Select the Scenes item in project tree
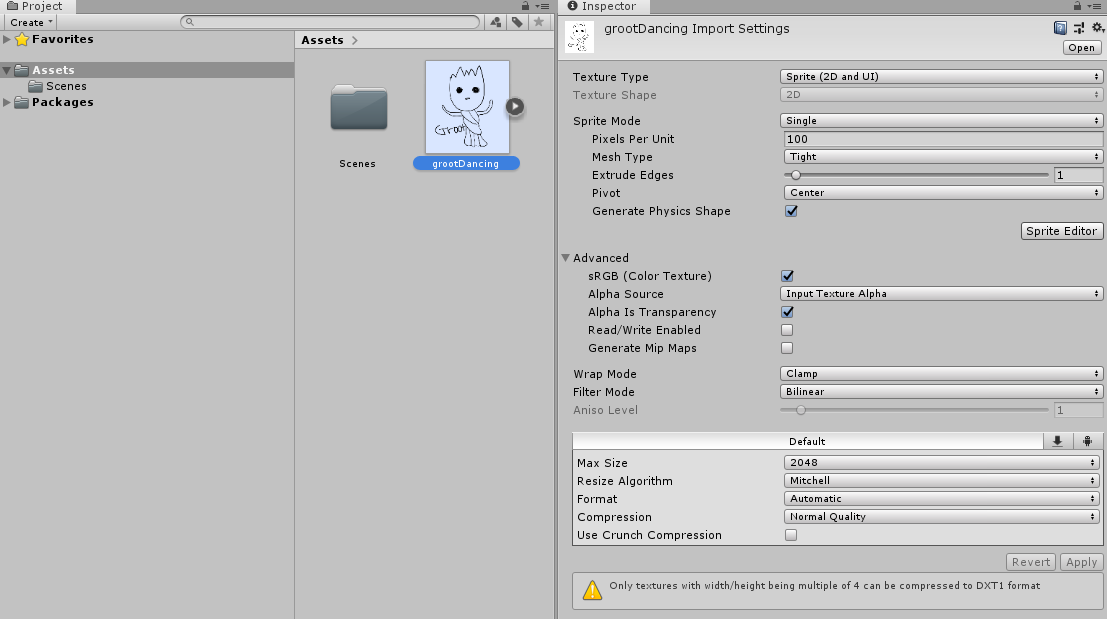Screen dimensions: 1107x619 pyautogui.click(x=66, y=86)
